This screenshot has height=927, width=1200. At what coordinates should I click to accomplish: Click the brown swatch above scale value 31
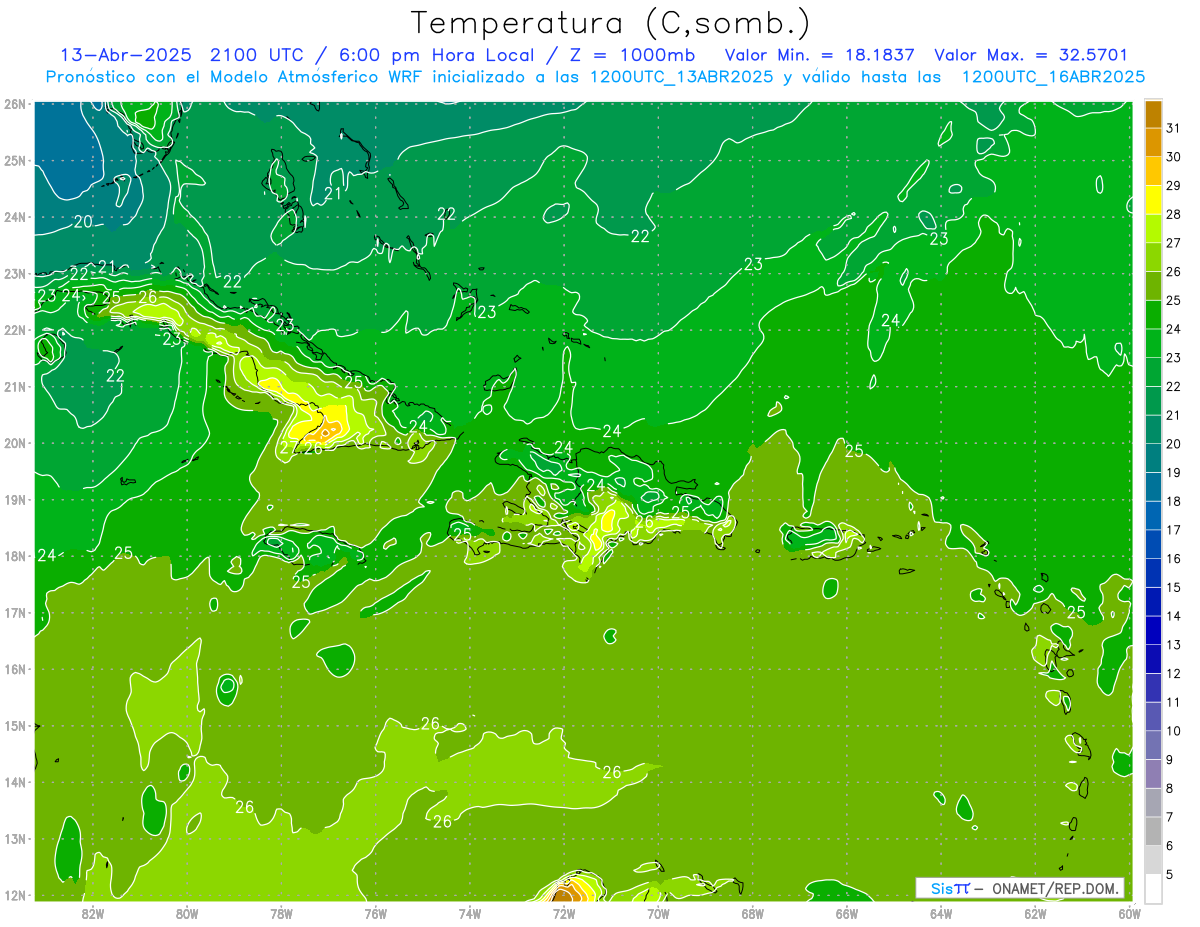point(1153,115)
